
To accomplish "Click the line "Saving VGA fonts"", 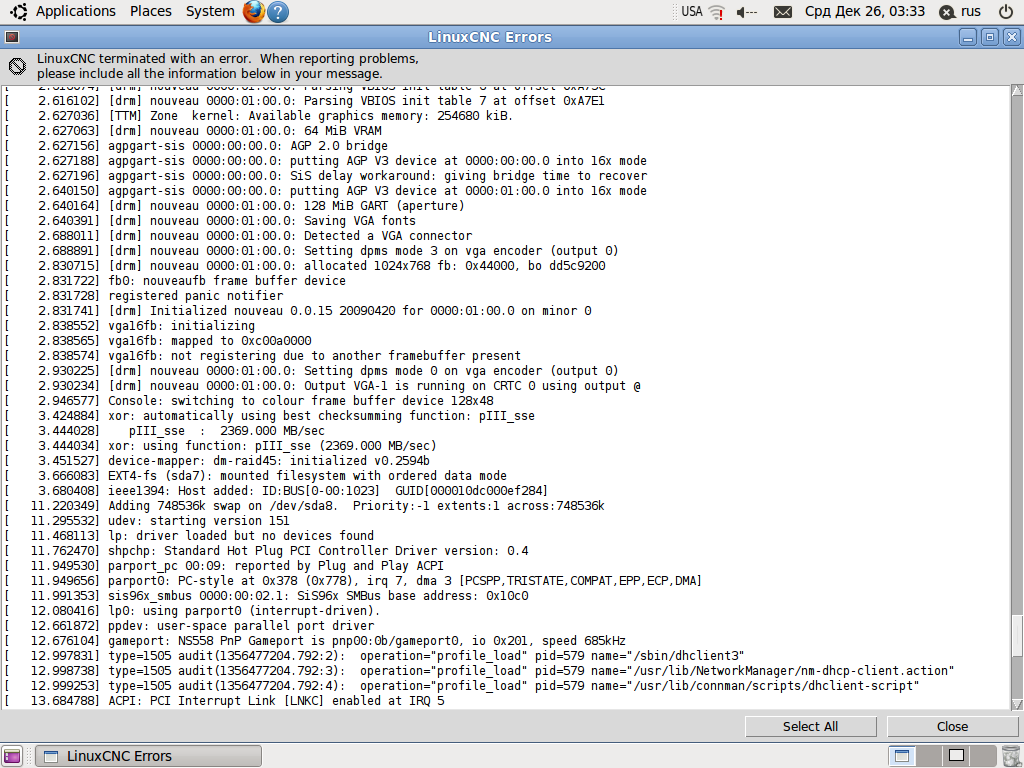I will [x=210, y=221].
